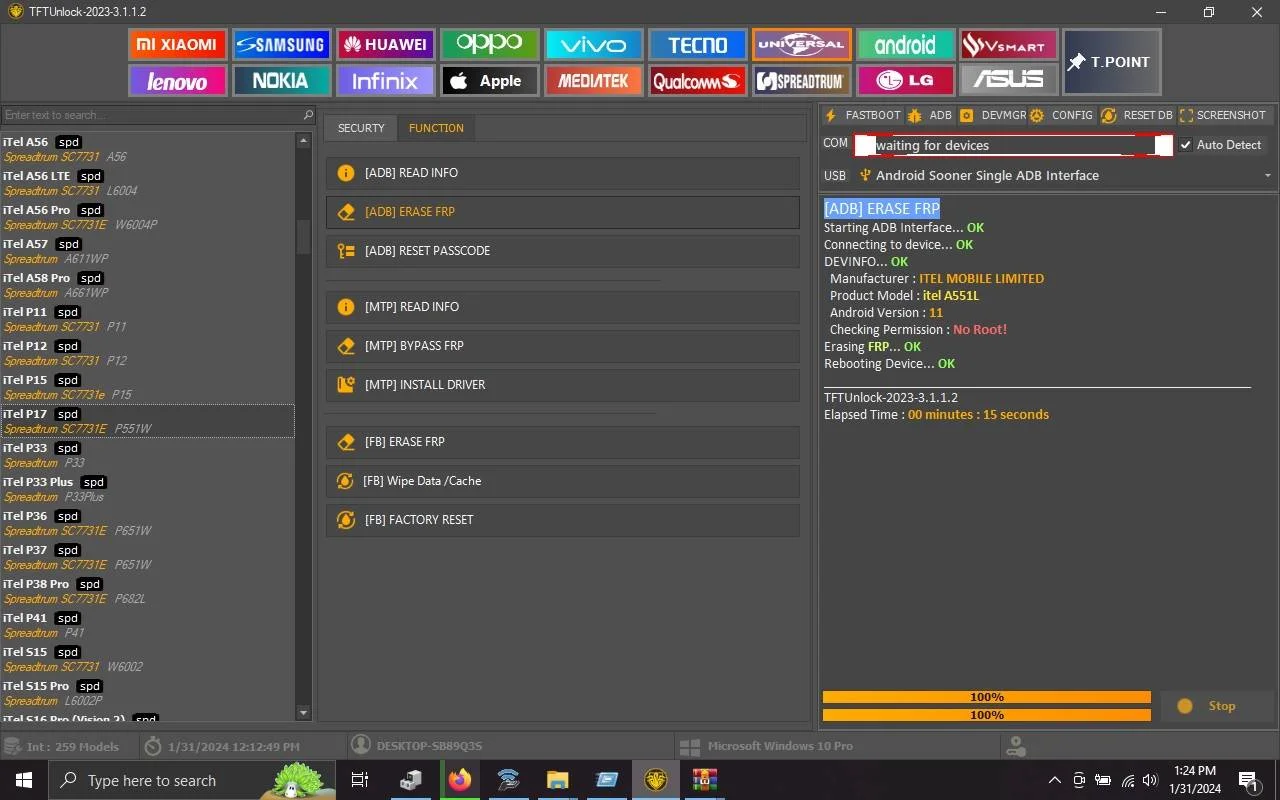Screen dimensions: 1280x800
Task: Open the Huawei brand section
Action: (385, 45)
